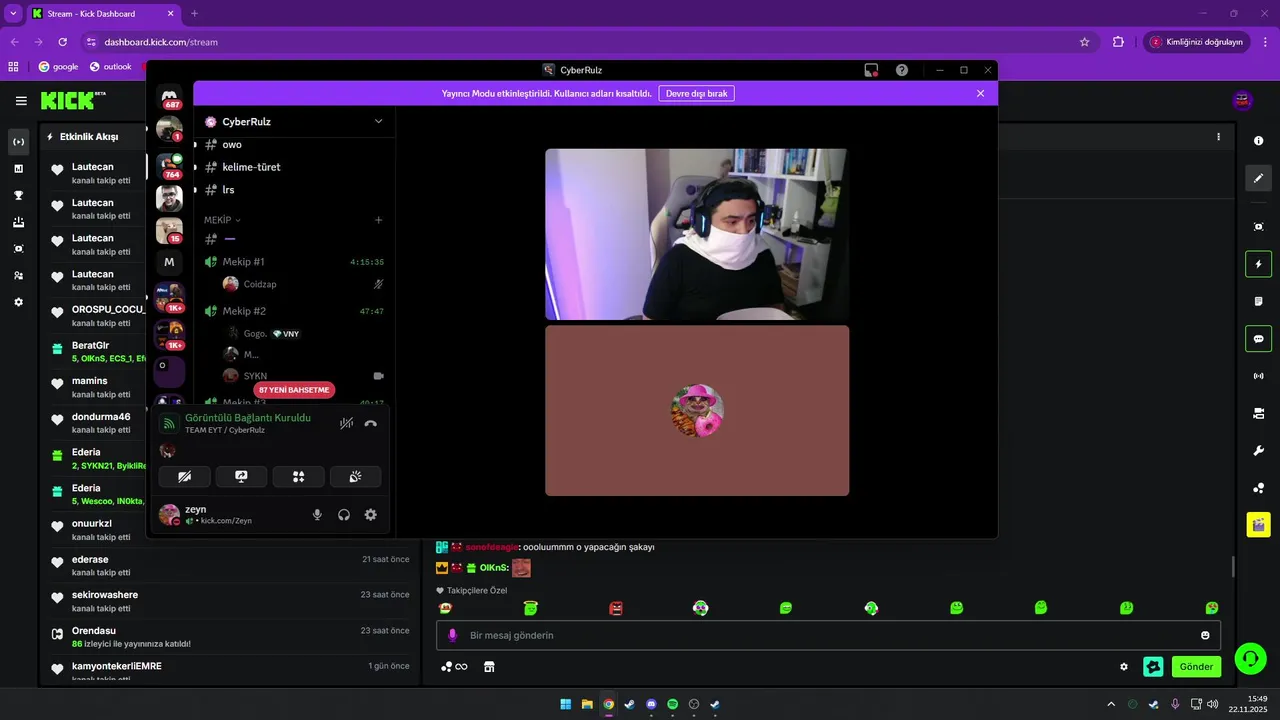This screenshot has width=1280, height=720.
Task: Open Discord help question mark icon
Action: tap(902, 70)
